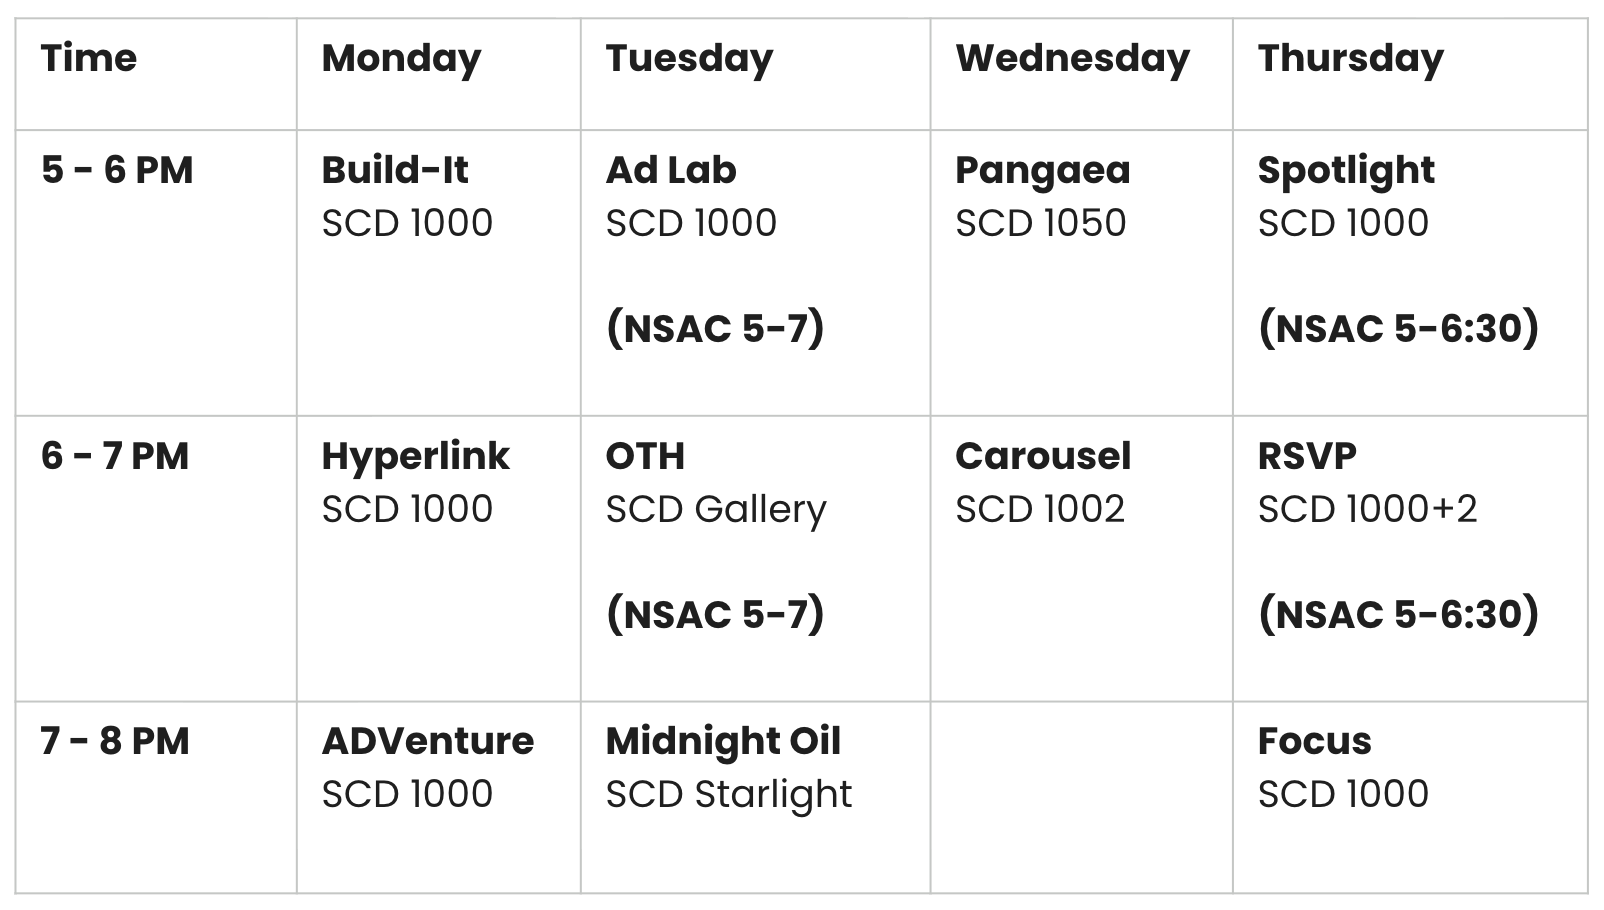This screenshot has height=910, width=1604.
Task: Click the Thursday column header
Action: pyautogui.click(x=1410, y=74)
